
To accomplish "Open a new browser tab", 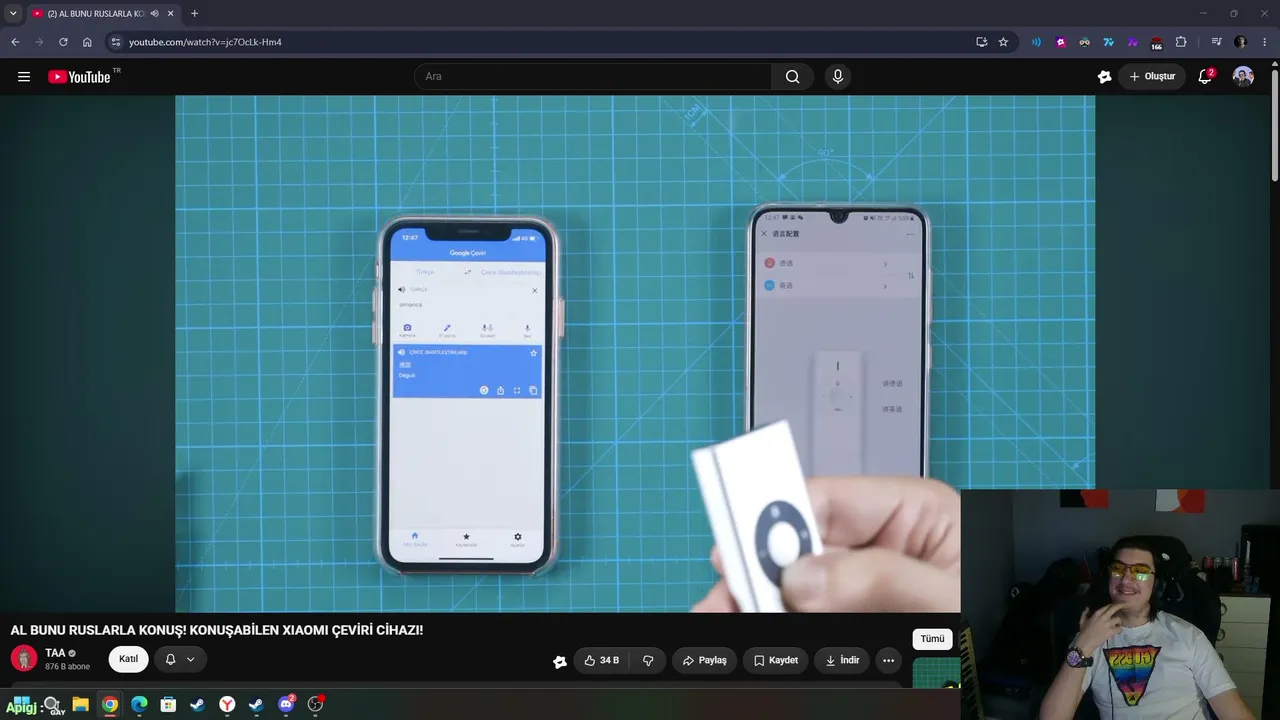I will point(194,14).
